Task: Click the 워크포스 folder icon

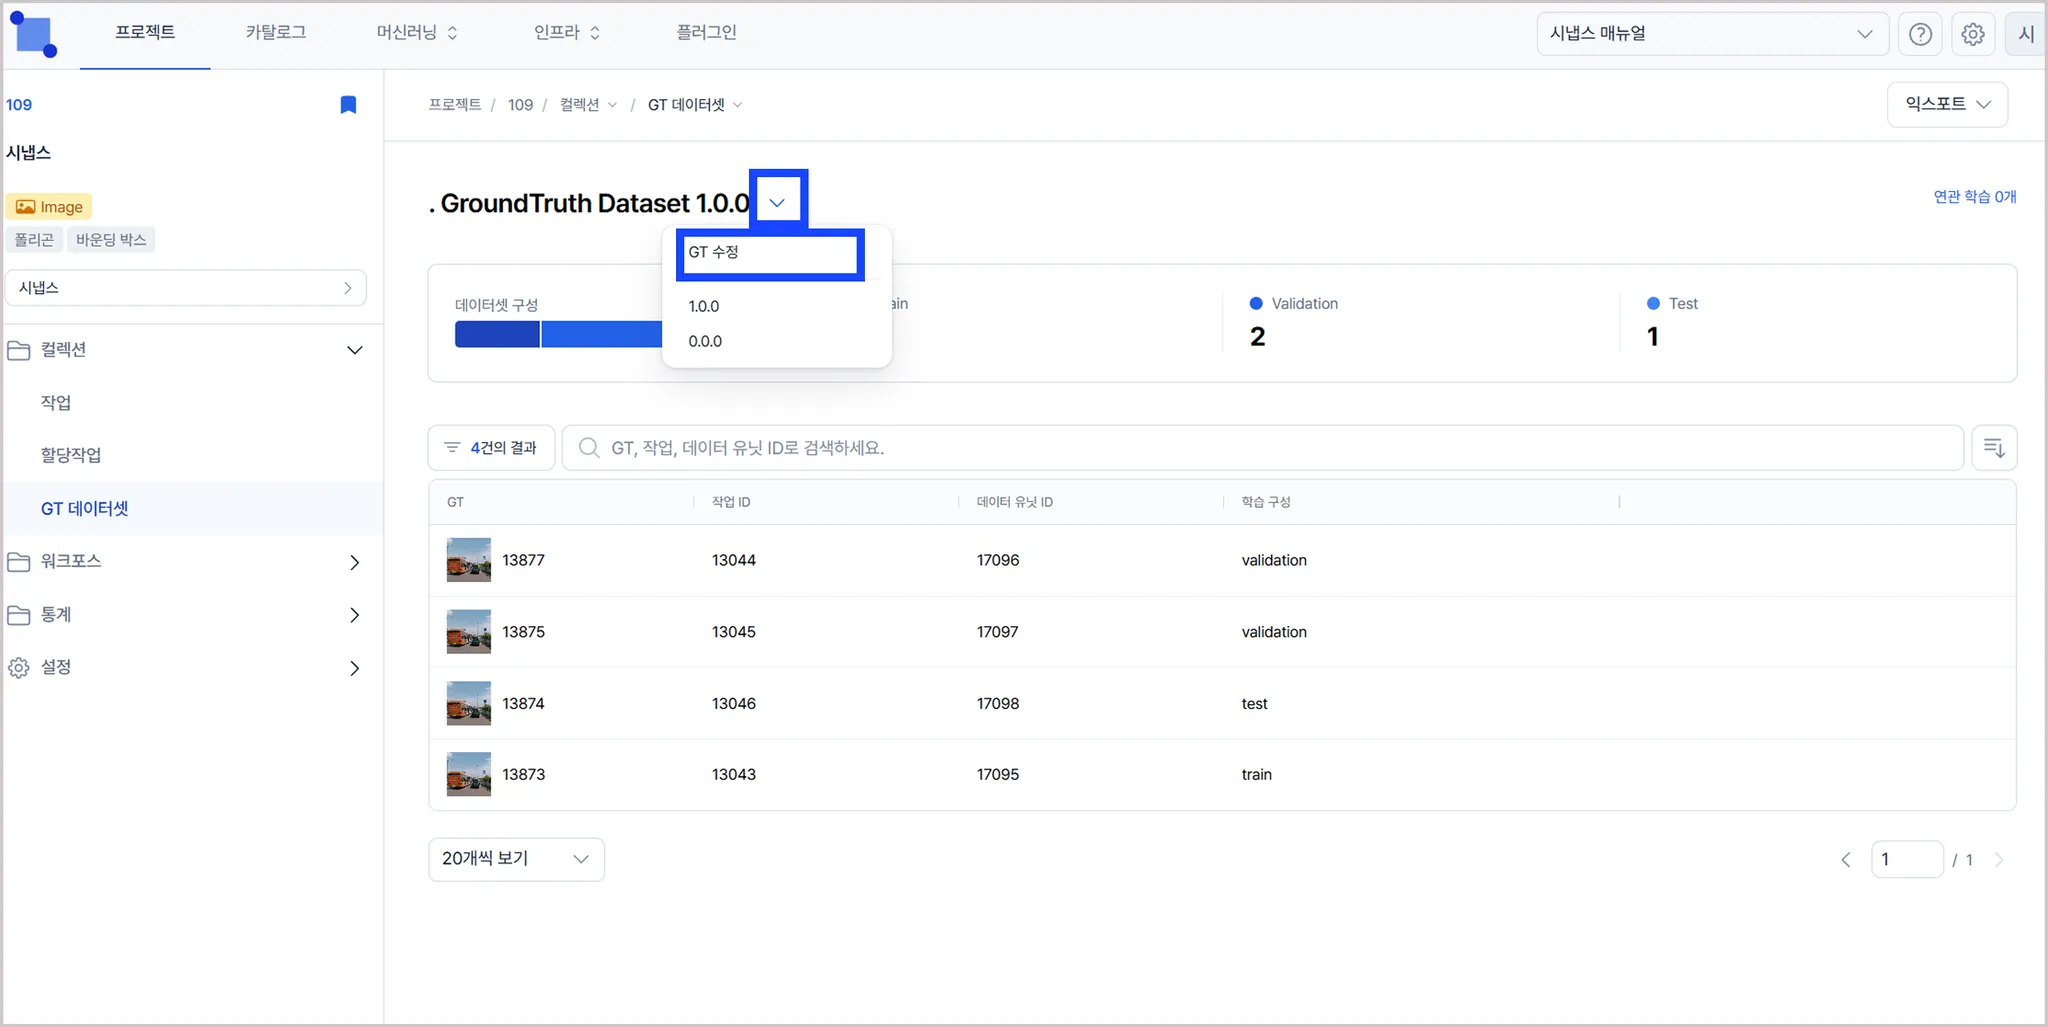Action: click(x=19, y=562)
